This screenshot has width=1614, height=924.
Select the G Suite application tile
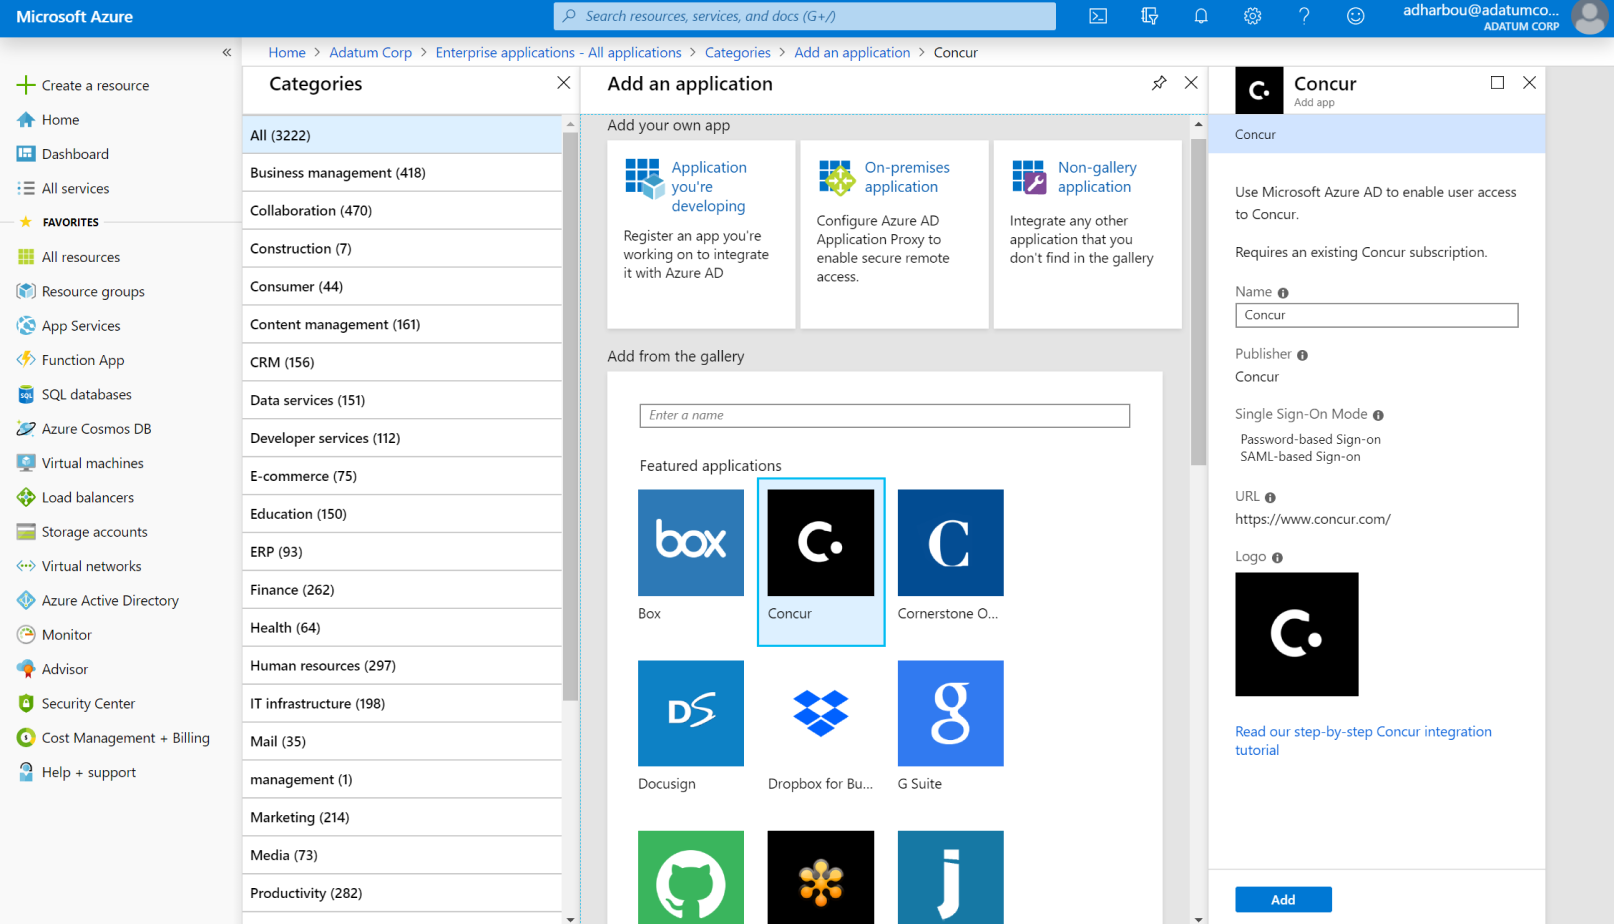(949, 713)
